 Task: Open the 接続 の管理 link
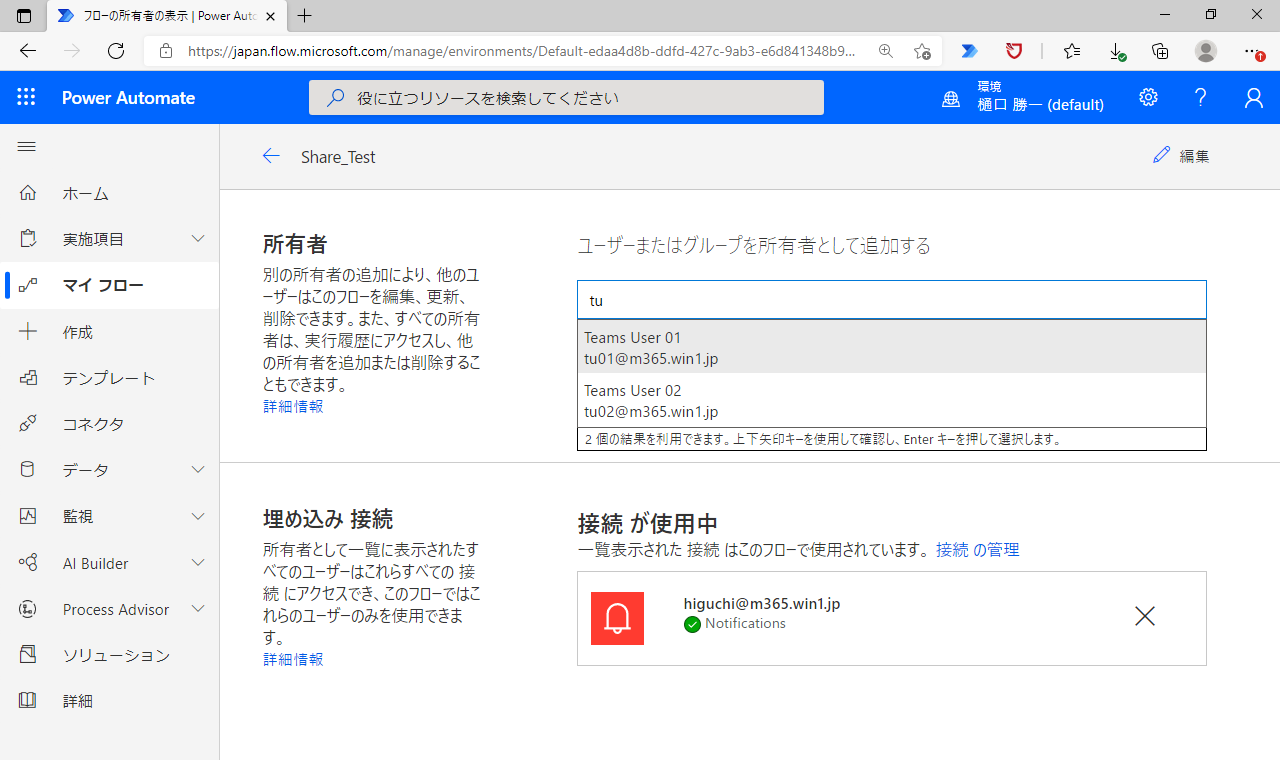(x=977, y=549)
